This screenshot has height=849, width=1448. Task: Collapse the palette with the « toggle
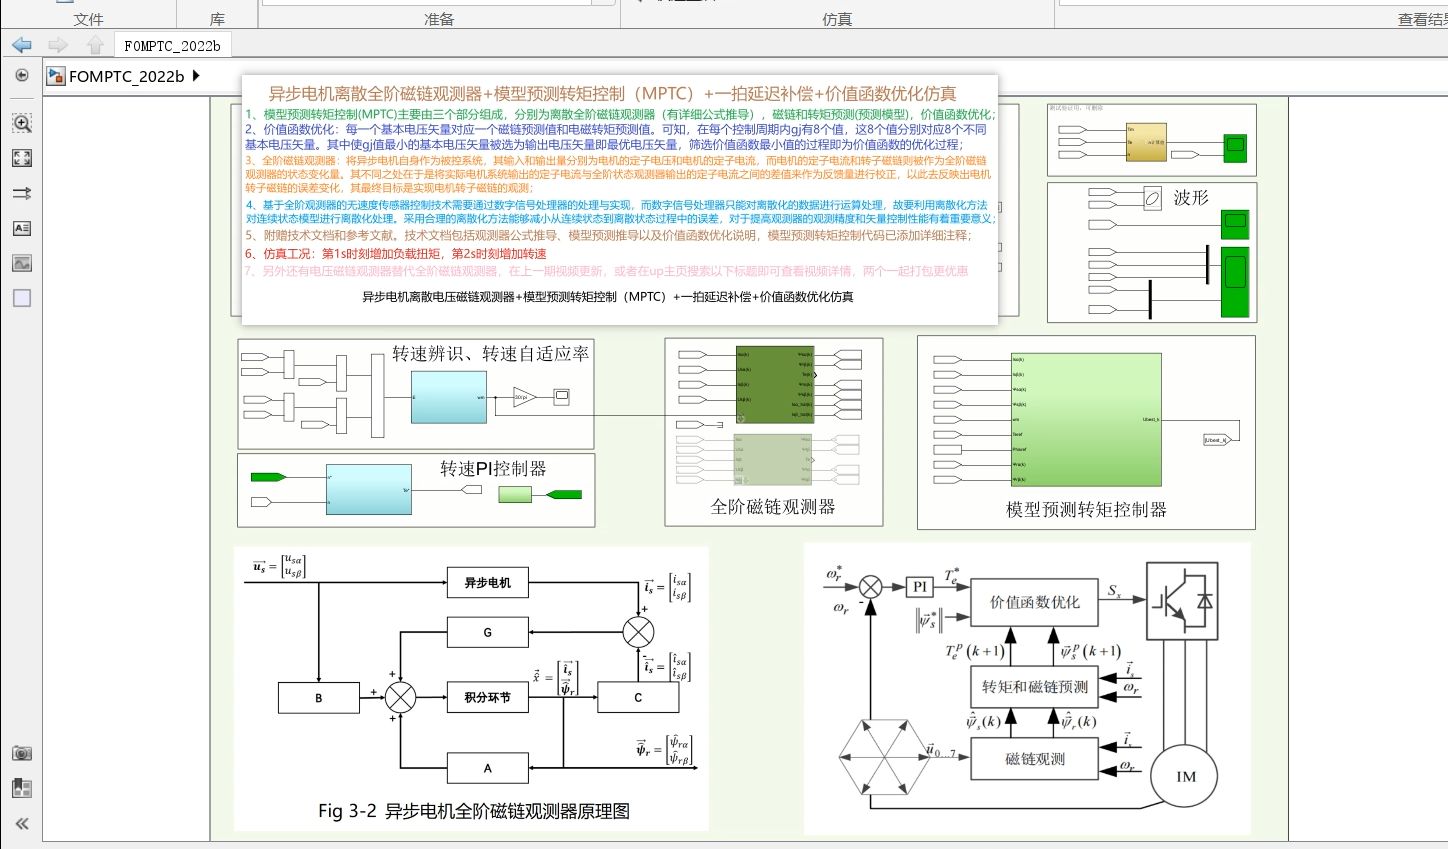click(x=22, y=824)
